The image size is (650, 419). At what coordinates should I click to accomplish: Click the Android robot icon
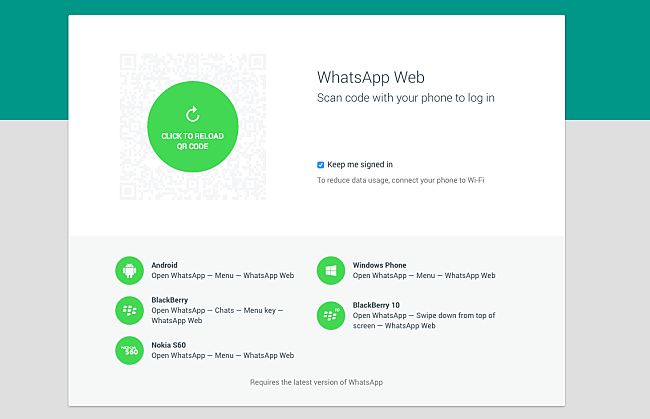pyautogui.click(x=129, y=271)
